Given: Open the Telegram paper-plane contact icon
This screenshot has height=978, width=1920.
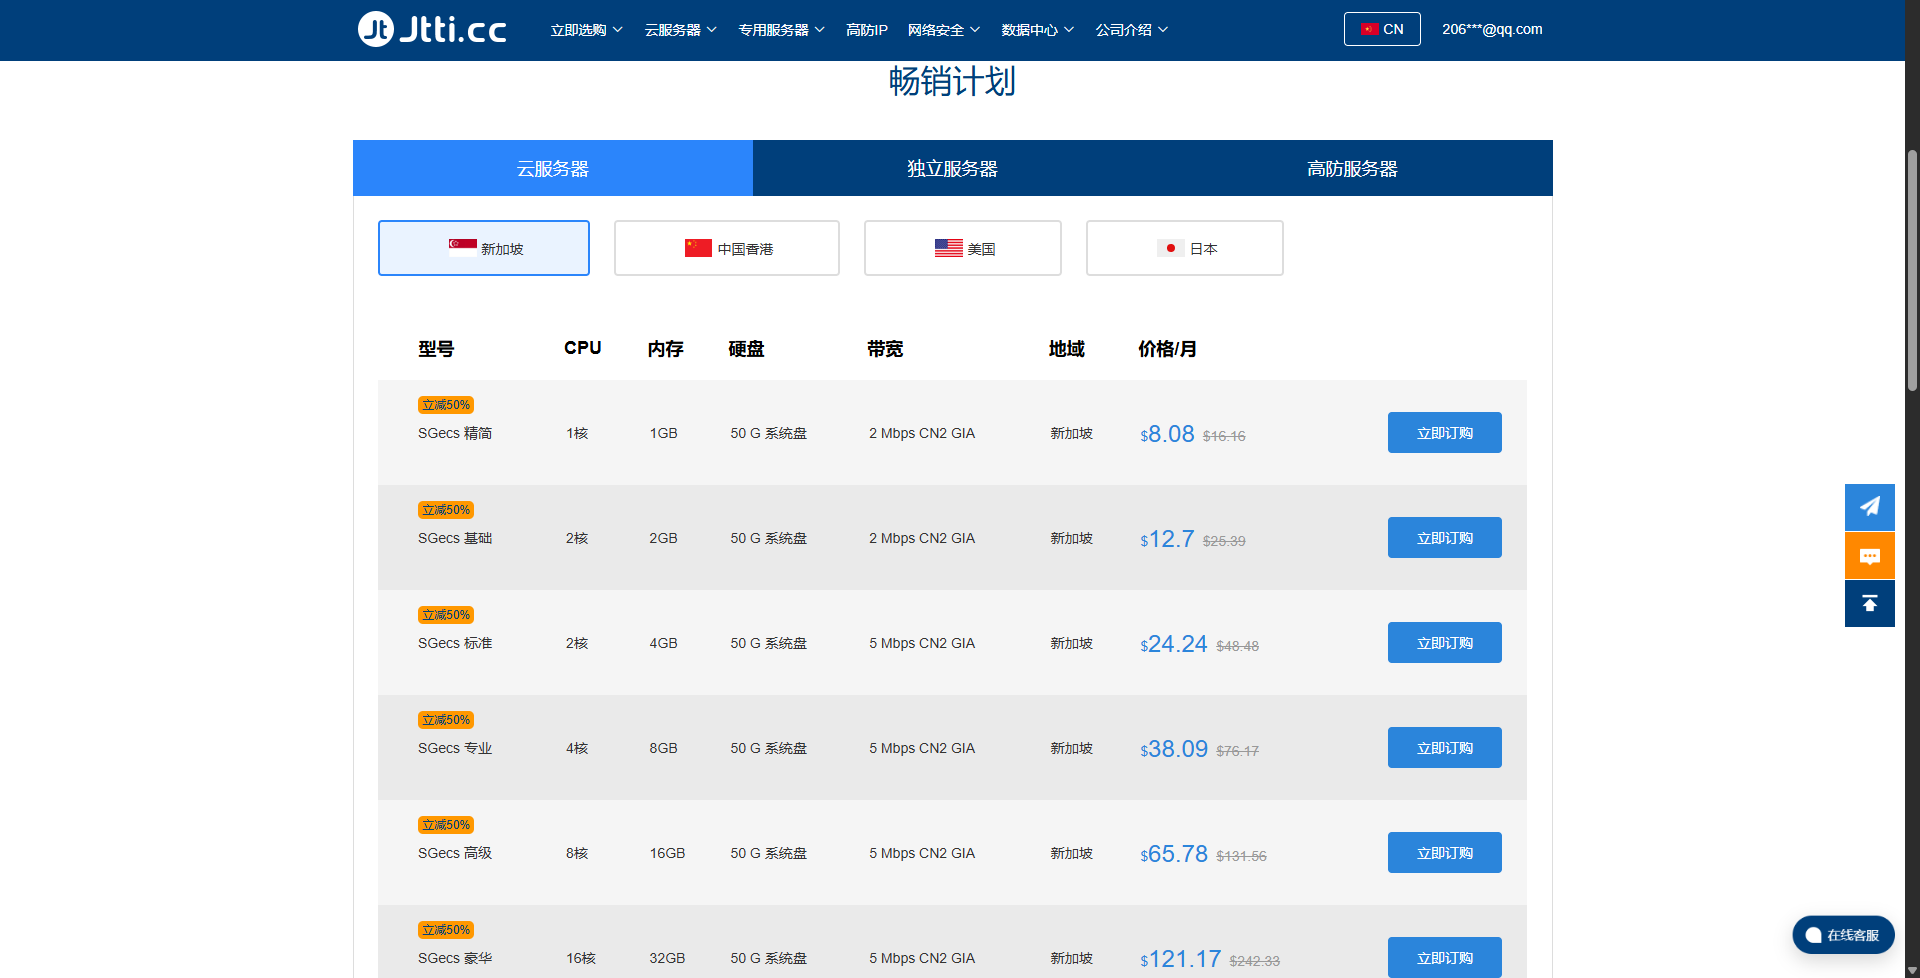Looking at the screenshot, I should point(1869,507).
